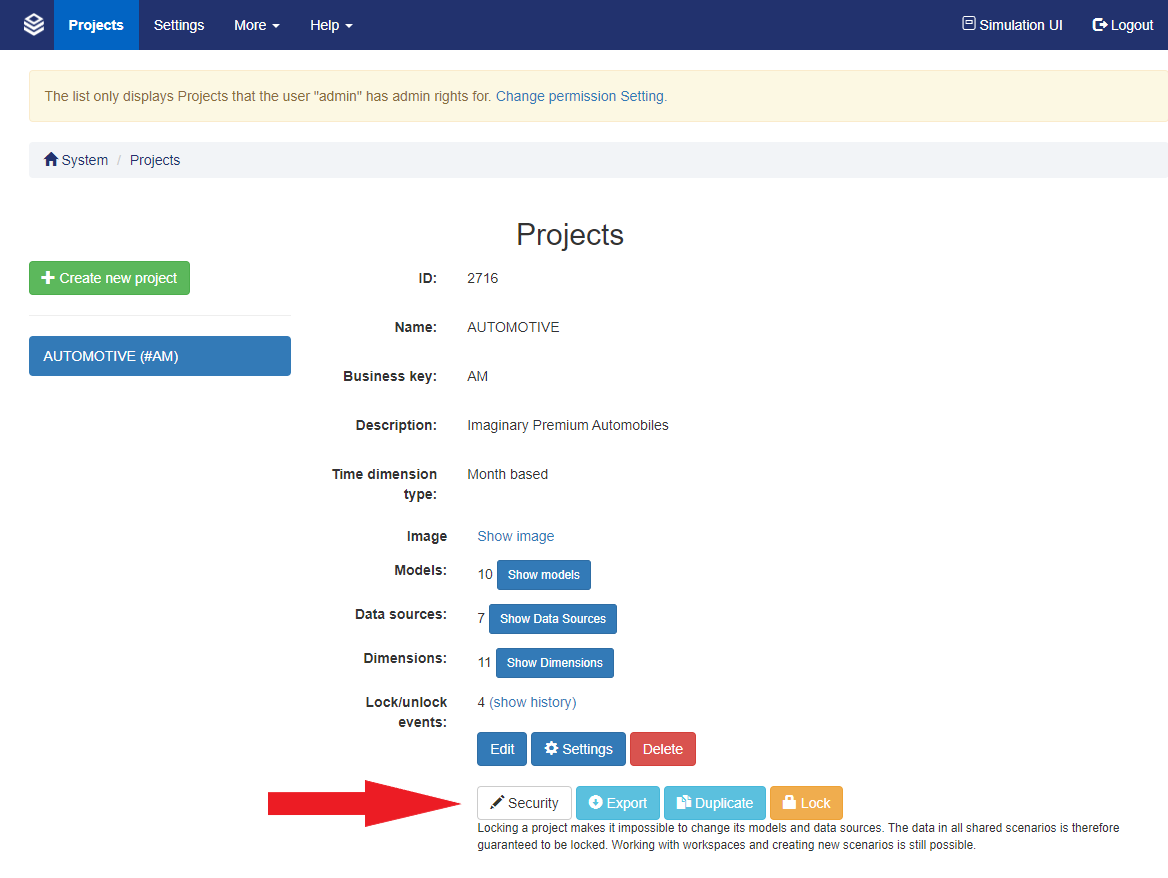Open the Projects tab in navbar
The image size is (1168, 878).
[96, 25]
